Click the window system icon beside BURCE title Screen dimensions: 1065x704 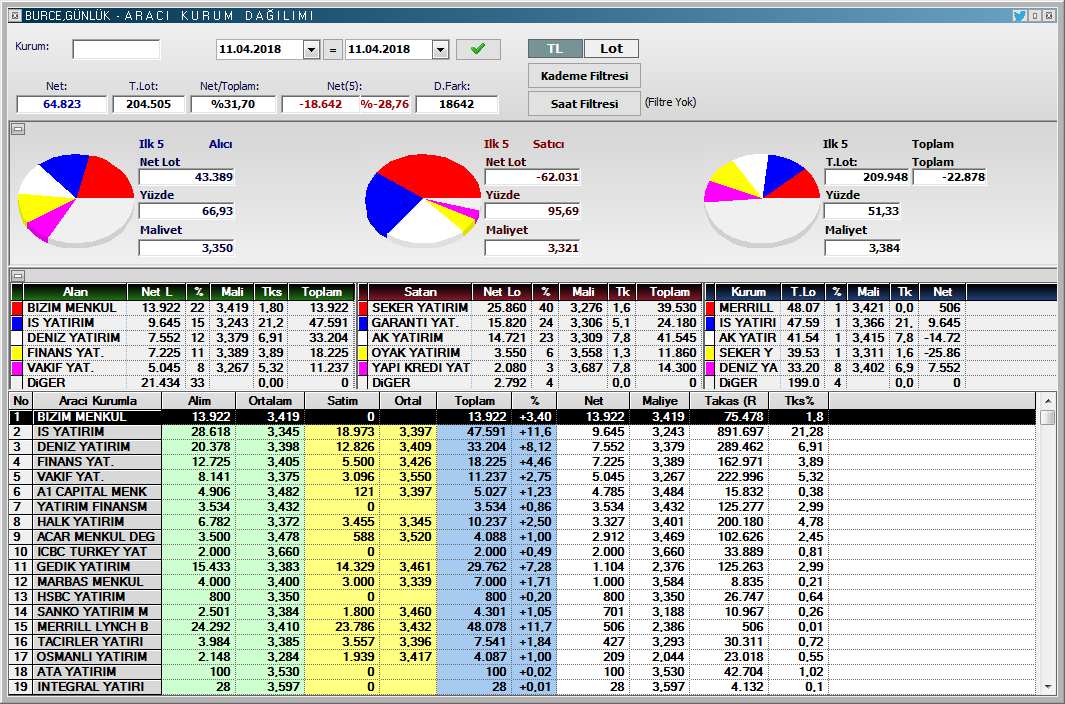(x=16, y=15)
